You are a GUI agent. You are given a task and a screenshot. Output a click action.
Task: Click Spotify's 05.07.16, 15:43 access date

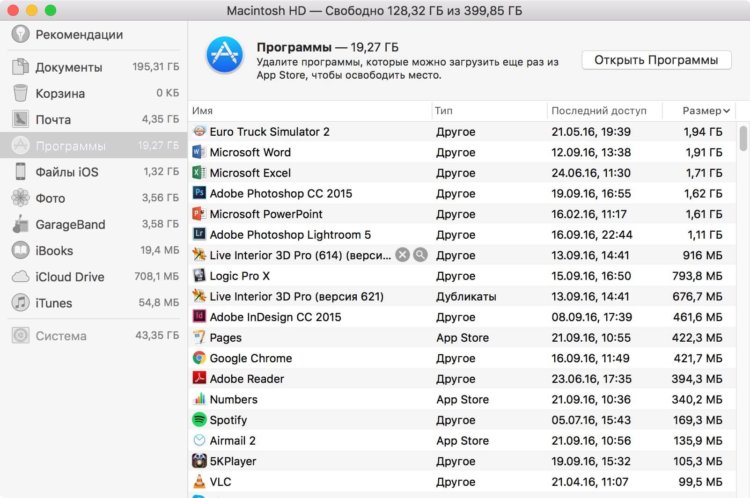click(x=591, y=420)
